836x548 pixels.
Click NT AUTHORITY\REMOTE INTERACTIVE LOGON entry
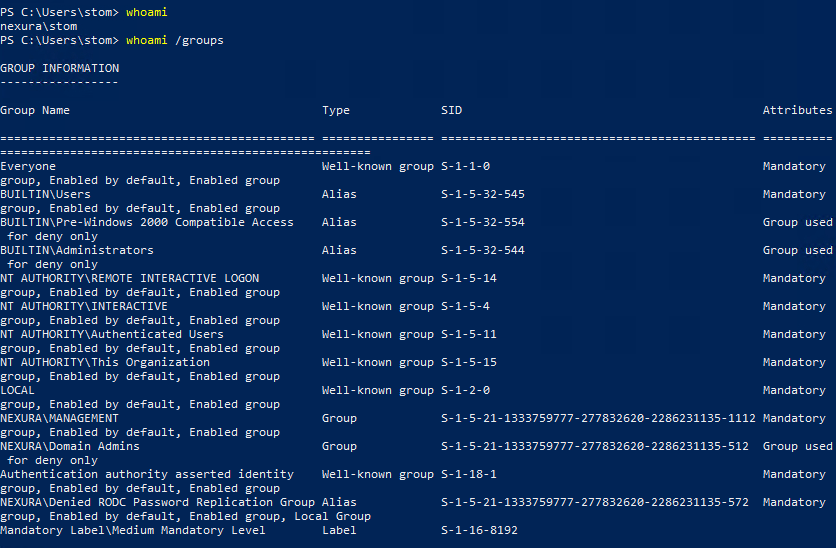[x=129, y=278]
